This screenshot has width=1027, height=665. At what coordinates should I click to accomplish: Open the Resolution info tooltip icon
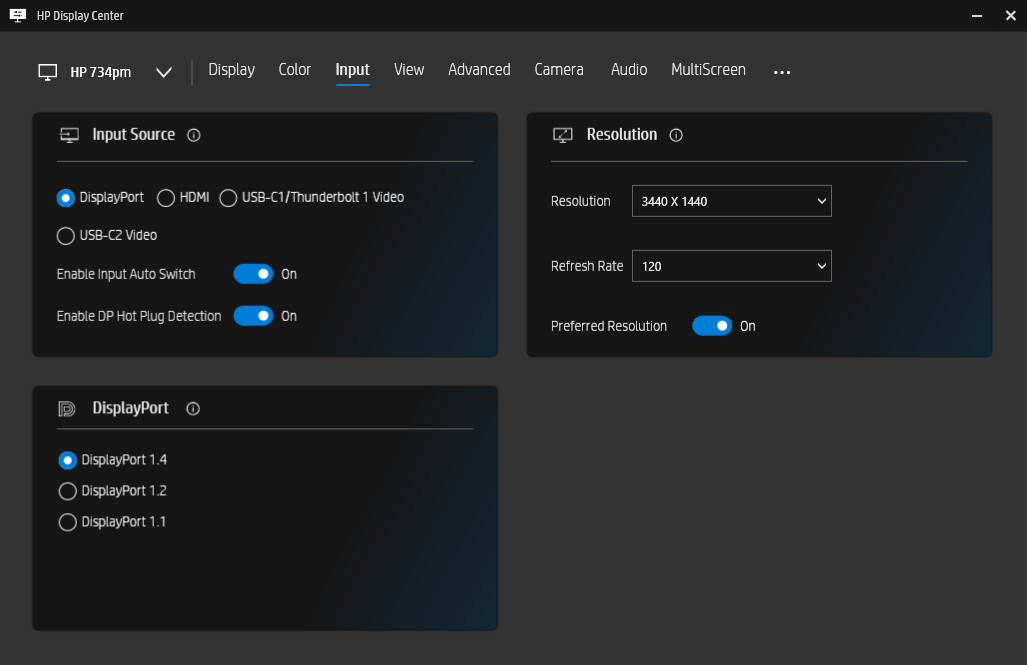(676, 135)
